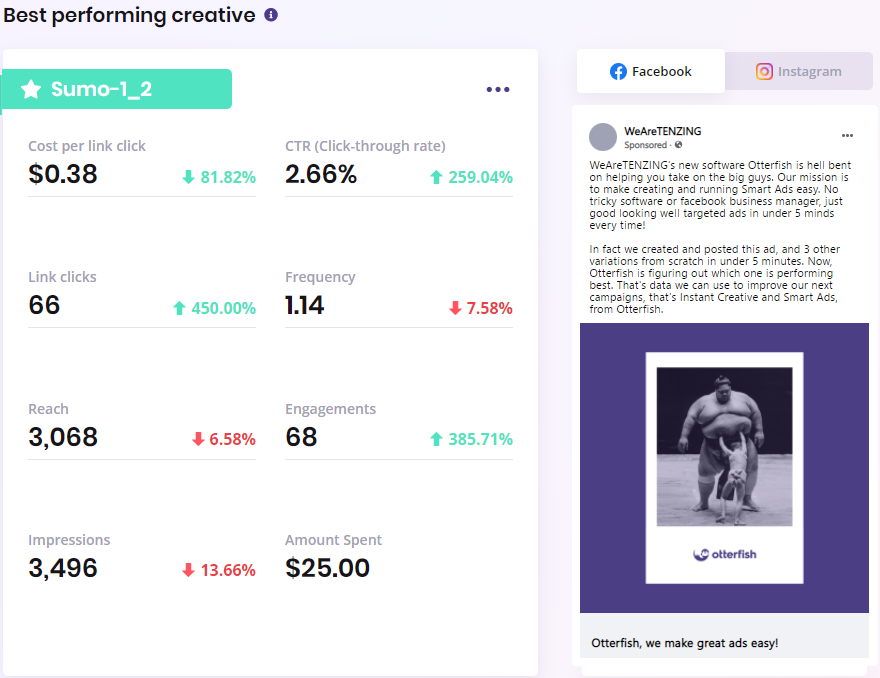Click the sumo wrestler ad image

pos(725,447)
